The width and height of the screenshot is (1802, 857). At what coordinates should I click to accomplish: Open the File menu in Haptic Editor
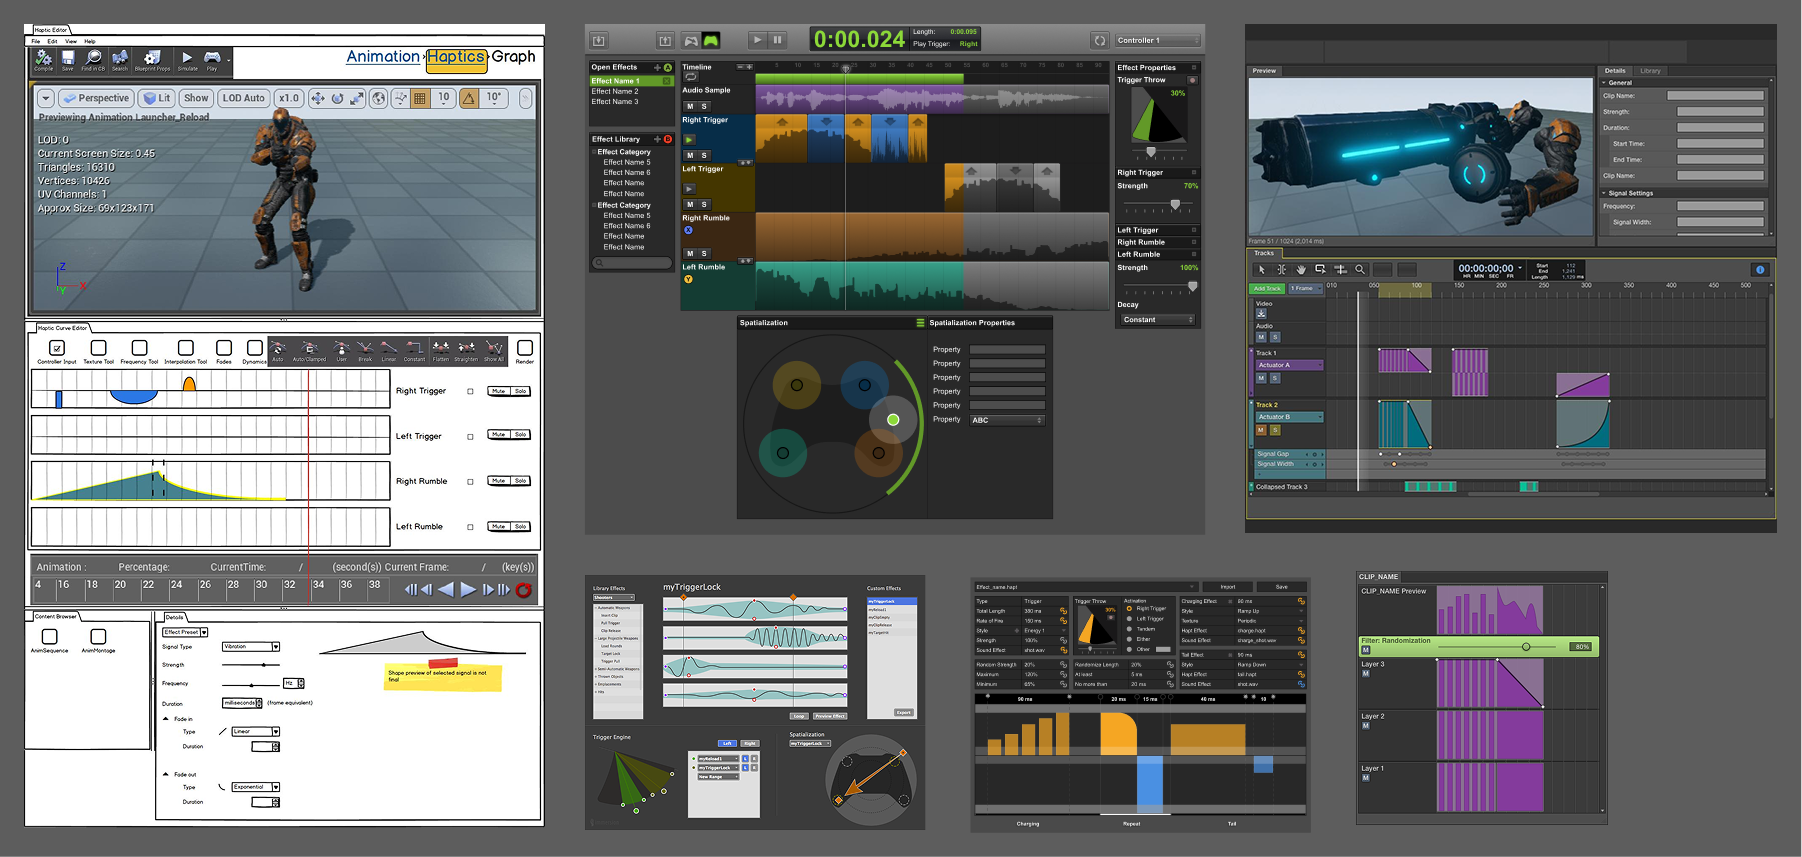[36, 41]
